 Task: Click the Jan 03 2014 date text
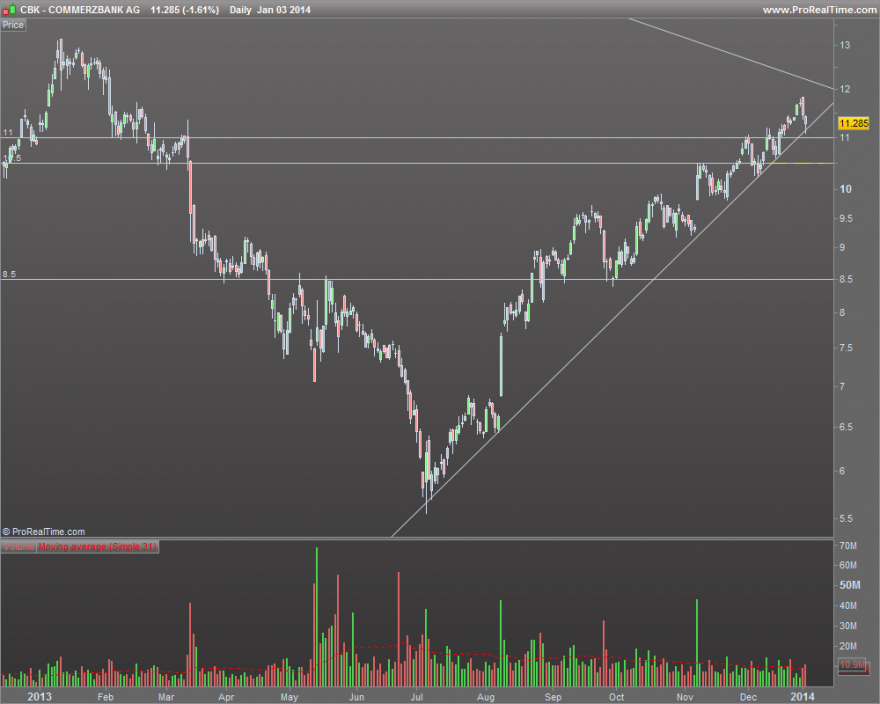pos(284,10)
